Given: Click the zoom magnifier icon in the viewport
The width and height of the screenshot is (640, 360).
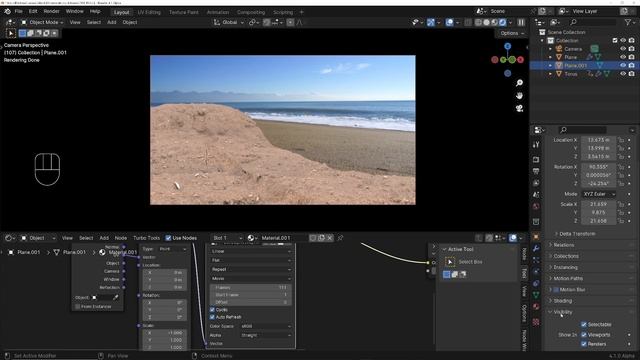Looking at the screenshot, I should 519,83.
